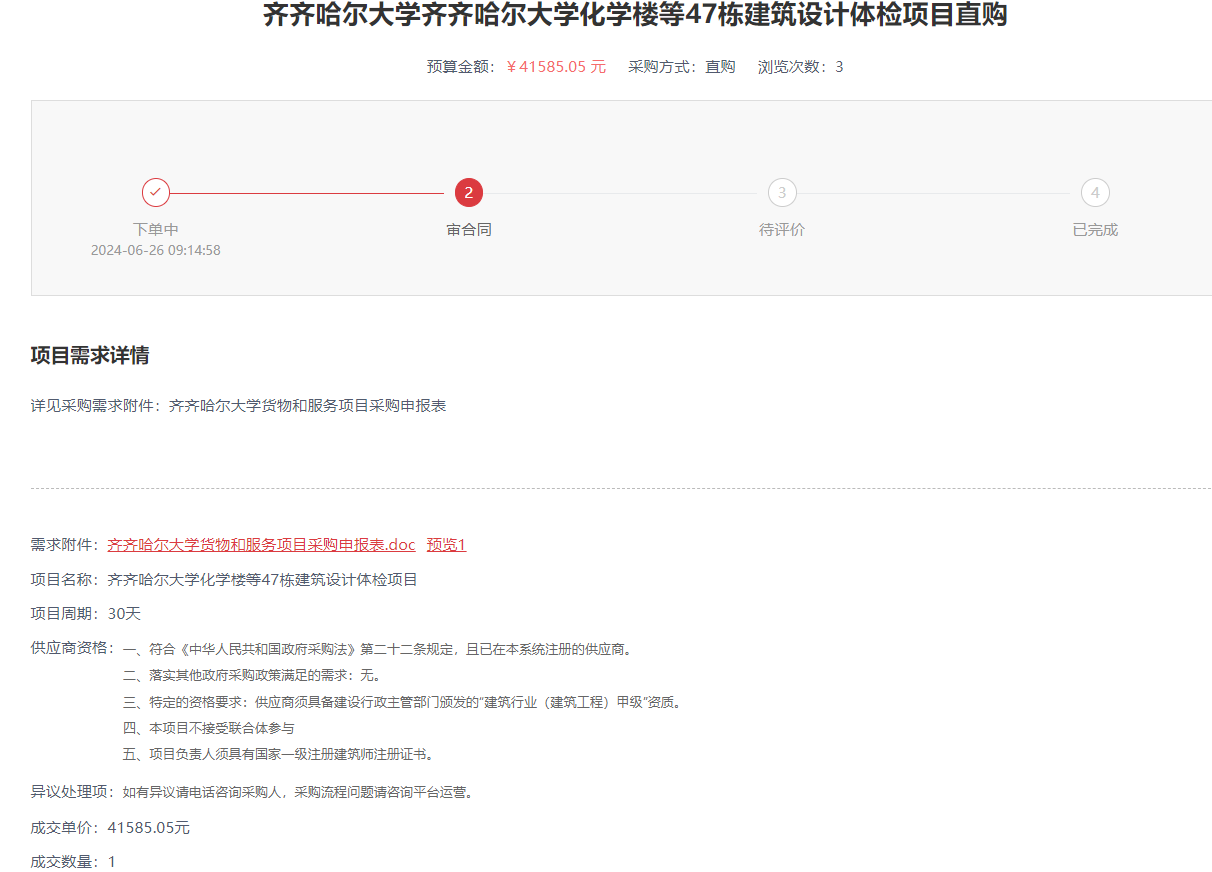Select the 已完成 step label
1212x872 pixels.
pos(1095,230)
